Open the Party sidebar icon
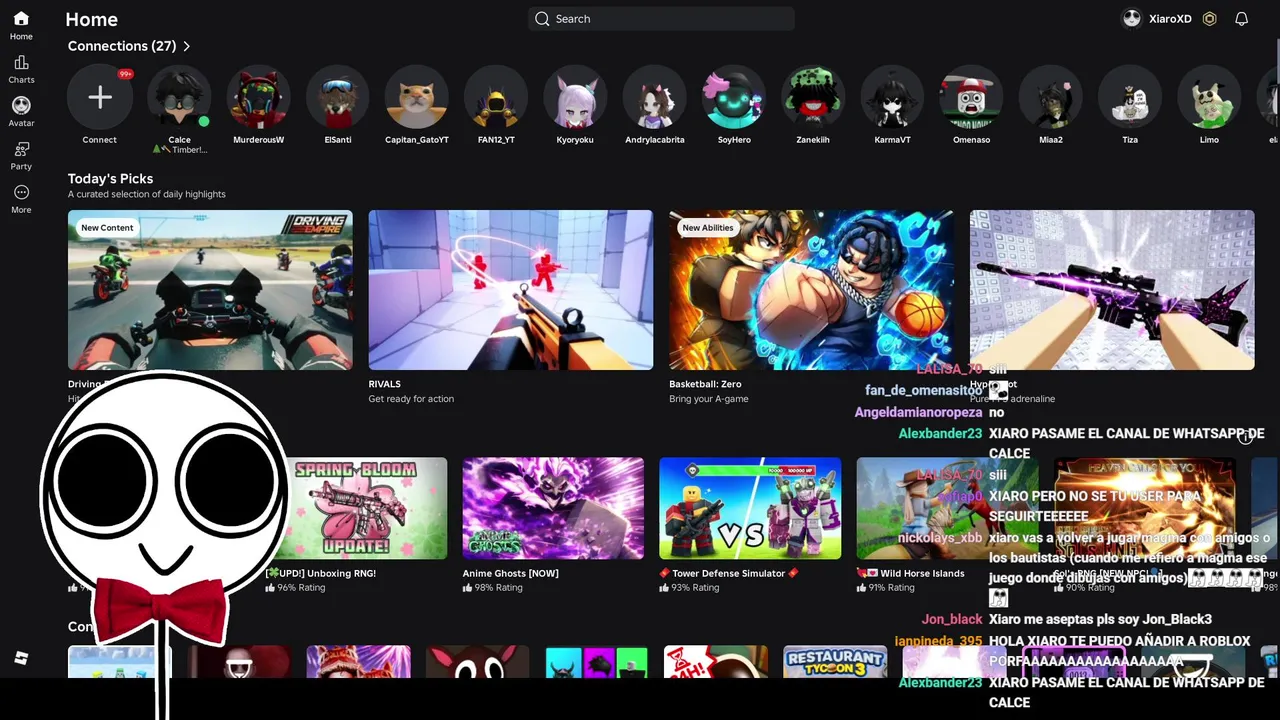This screenshot has height=720, width=1280. click(21, 149)
